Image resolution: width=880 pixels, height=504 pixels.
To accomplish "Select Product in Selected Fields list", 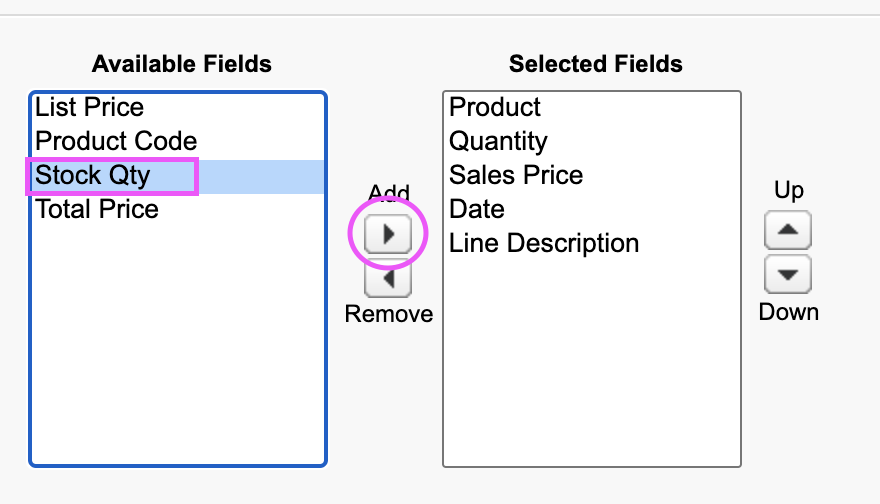I will click(x=495, y=107).
